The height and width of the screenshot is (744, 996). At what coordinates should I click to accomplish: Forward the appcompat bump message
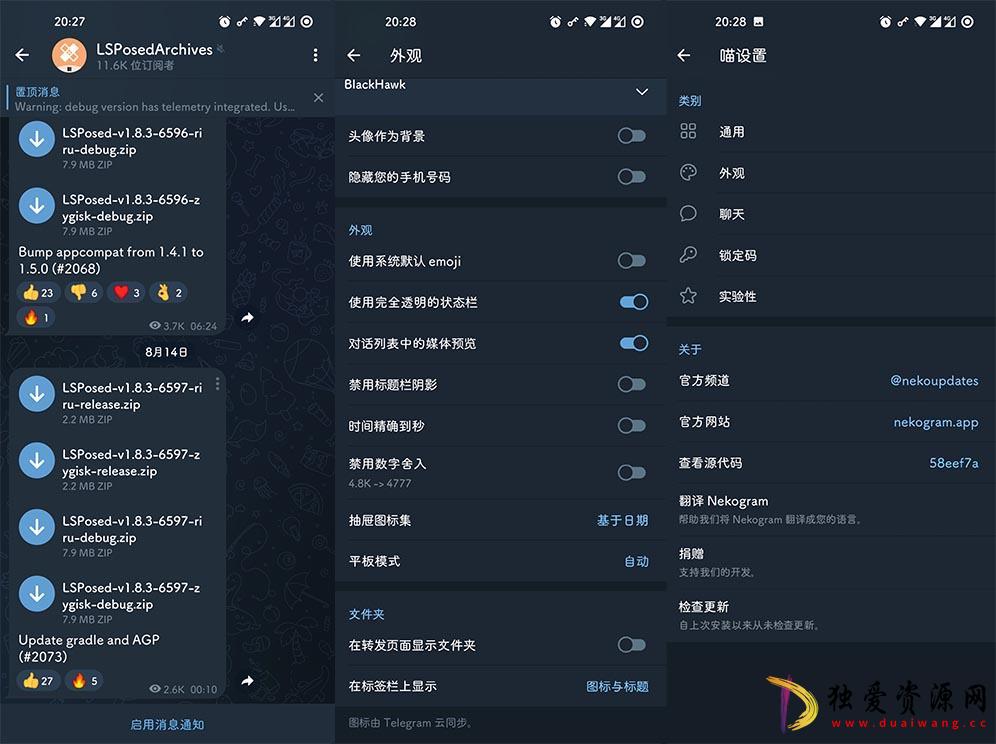pos(248,317)
